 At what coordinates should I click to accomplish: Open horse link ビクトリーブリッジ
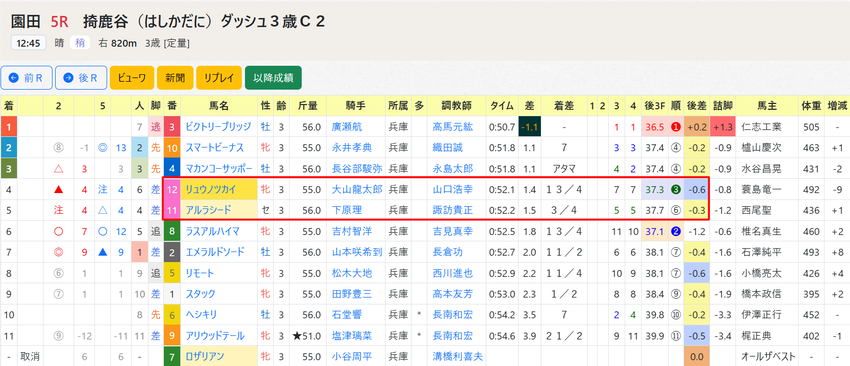point(217,127)
